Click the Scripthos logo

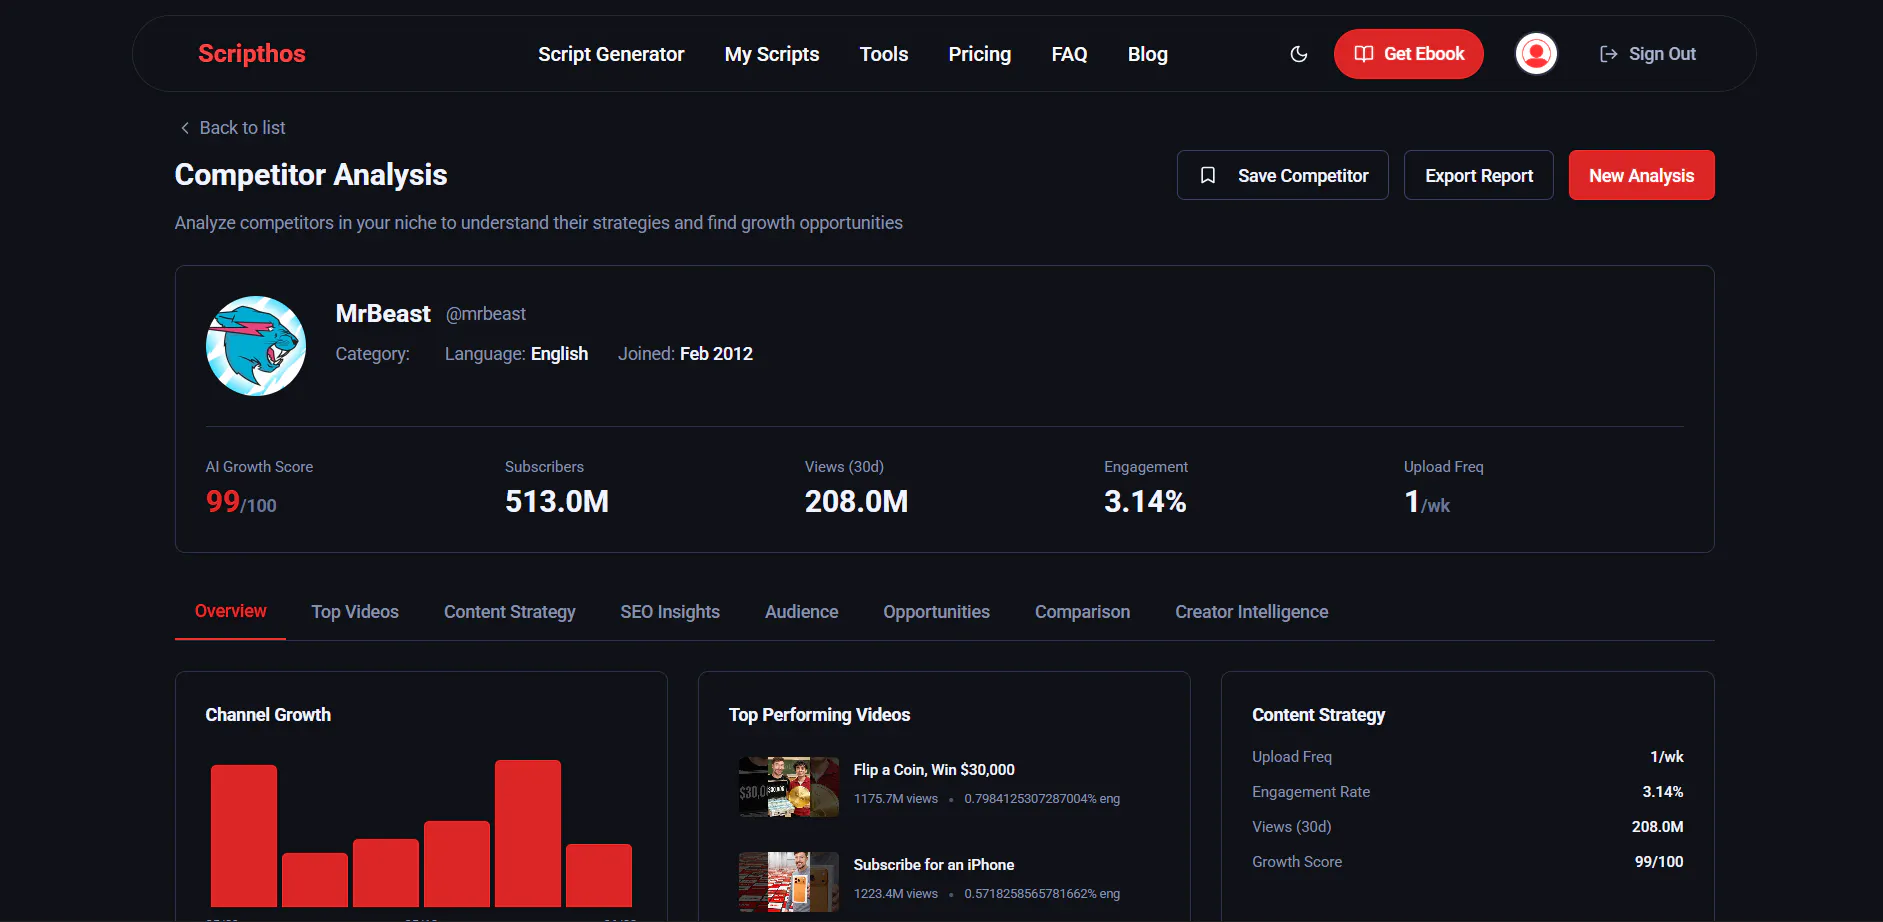click(x=252, y=54)
